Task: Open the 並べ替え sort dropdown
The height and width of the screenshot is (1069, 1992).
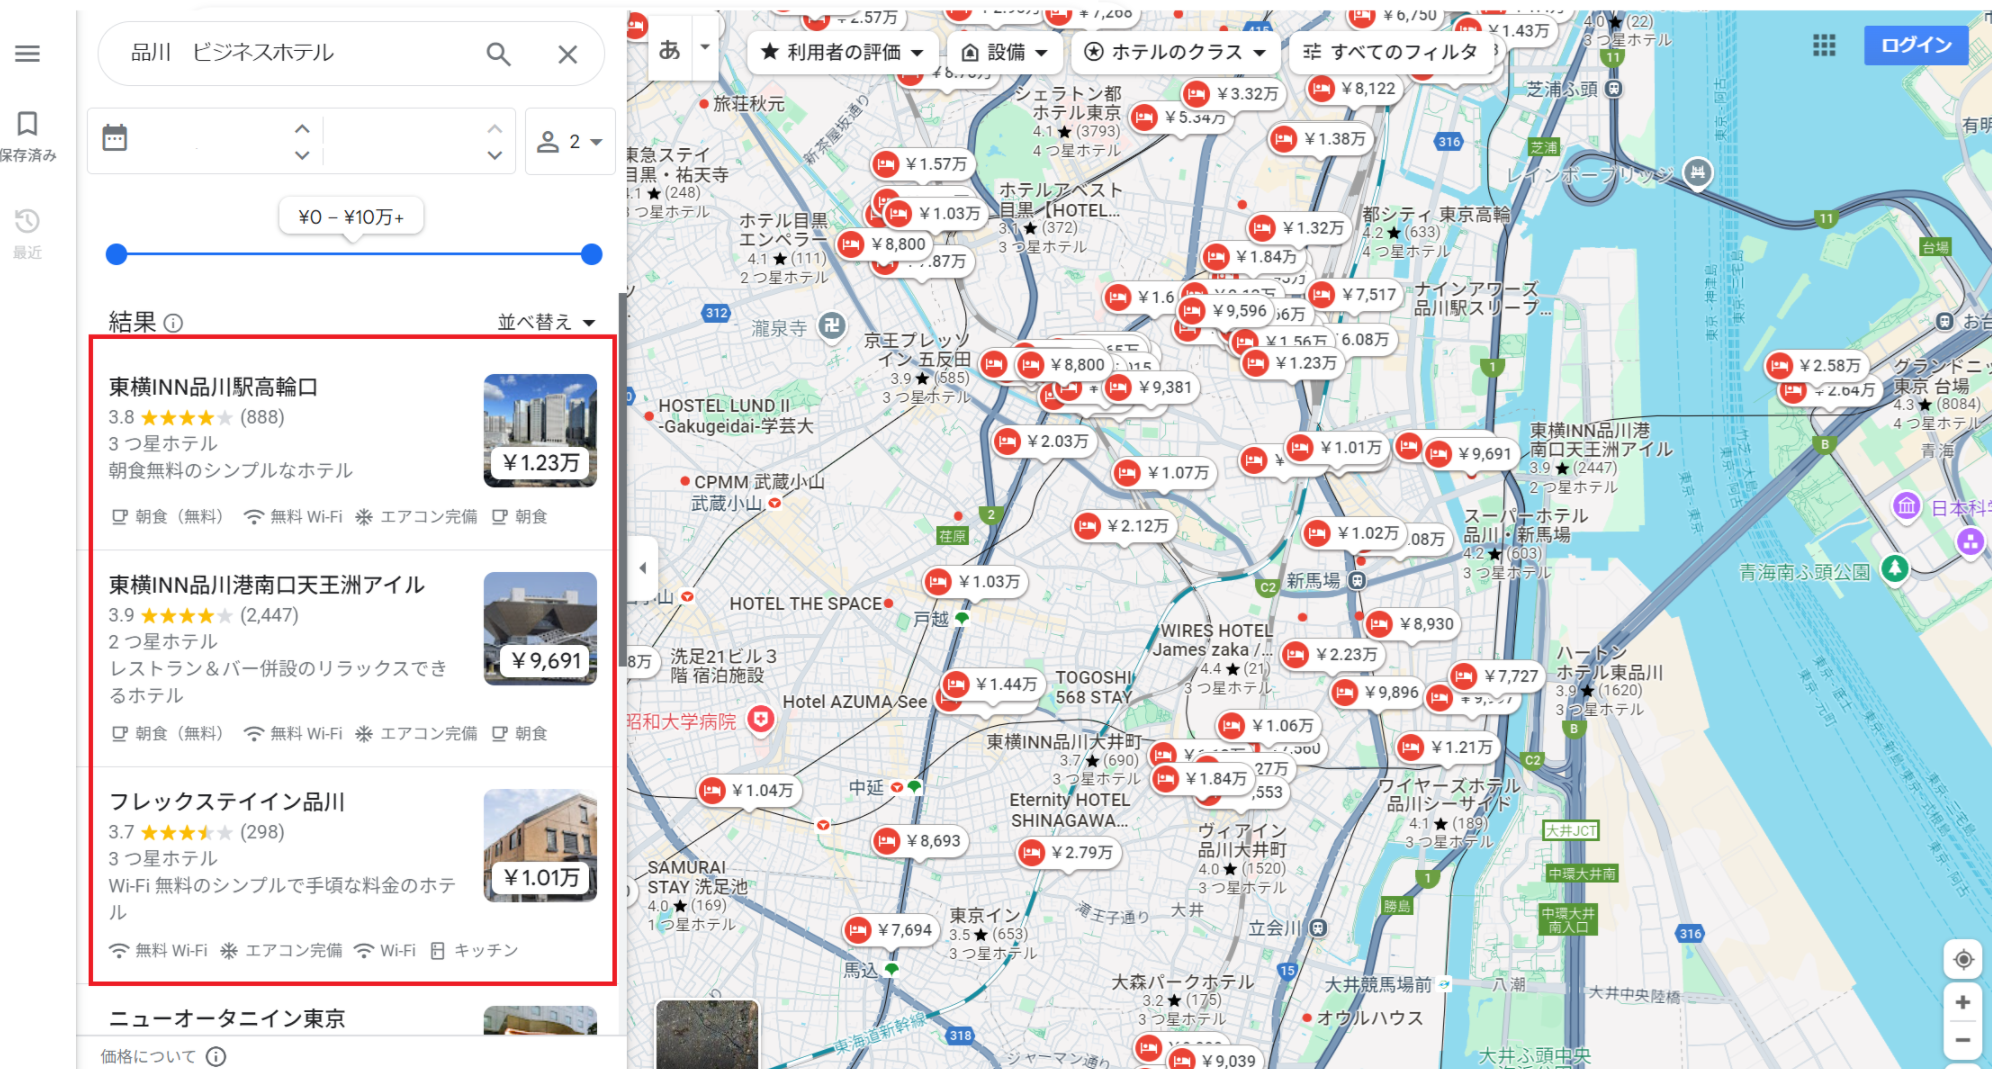Action: tap(547, 322)
